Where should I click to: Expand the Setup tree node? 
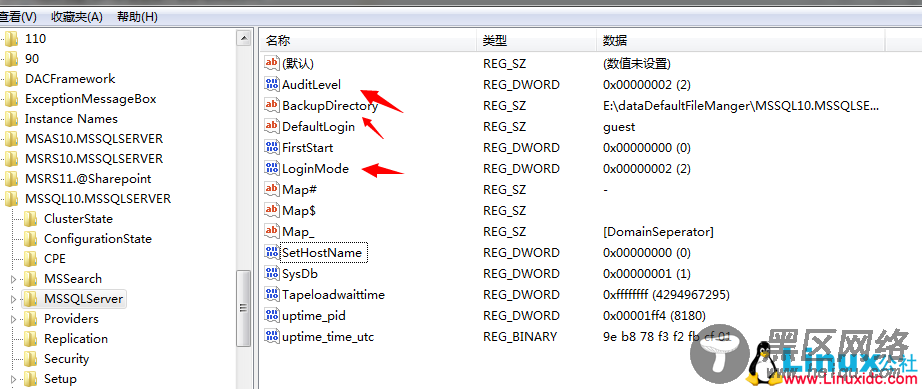(14, 379)
